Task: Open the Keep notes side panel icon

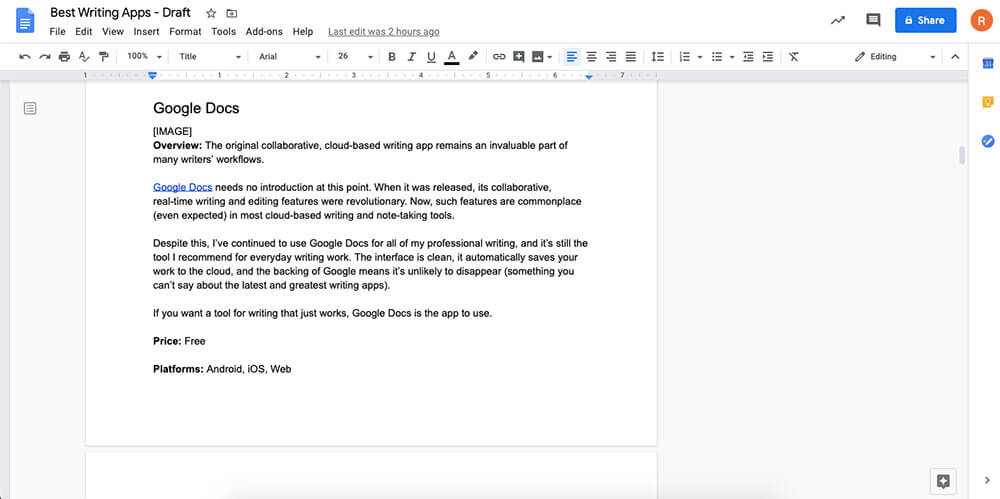Action: click(x=988, y=101)
